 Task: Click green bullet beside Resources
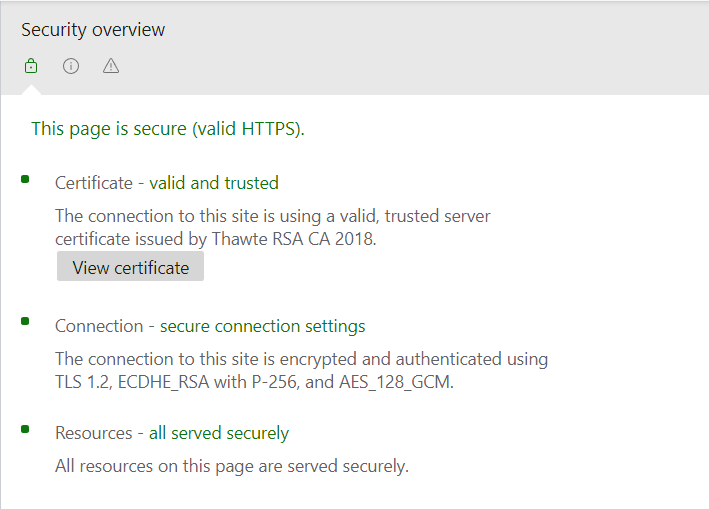25,429
